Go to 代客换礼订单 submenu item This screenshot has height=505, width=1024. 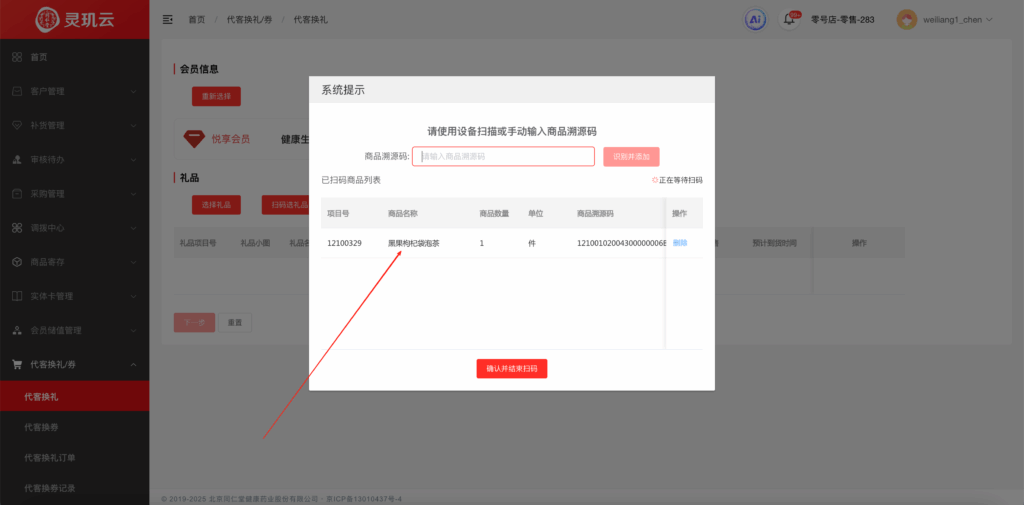50,458
